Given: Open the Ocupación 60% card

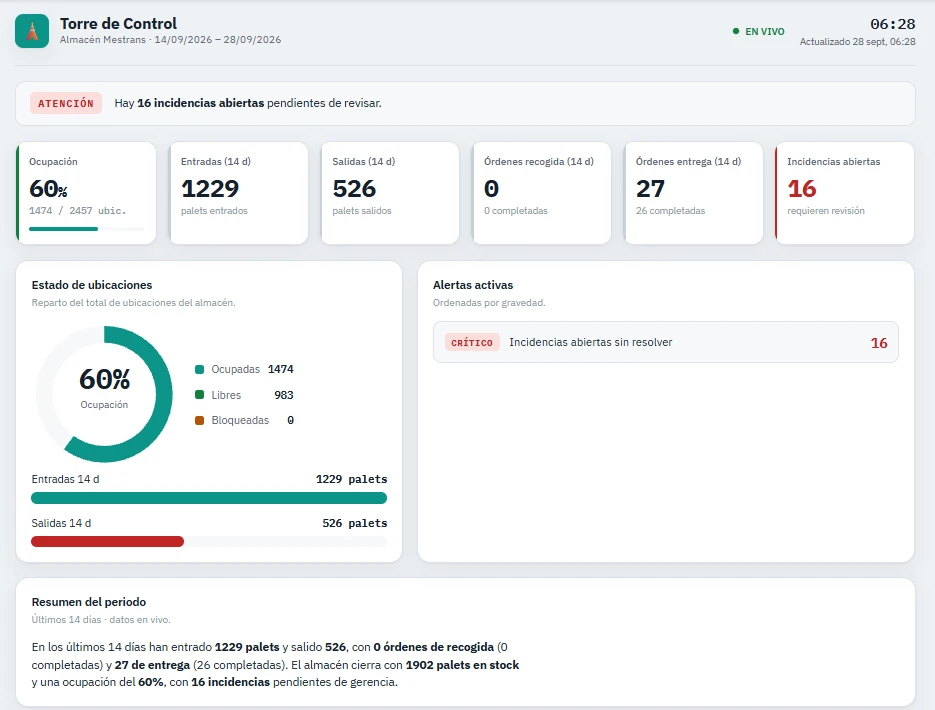Looking at the screenshot, I should click(x=86, y=193).
